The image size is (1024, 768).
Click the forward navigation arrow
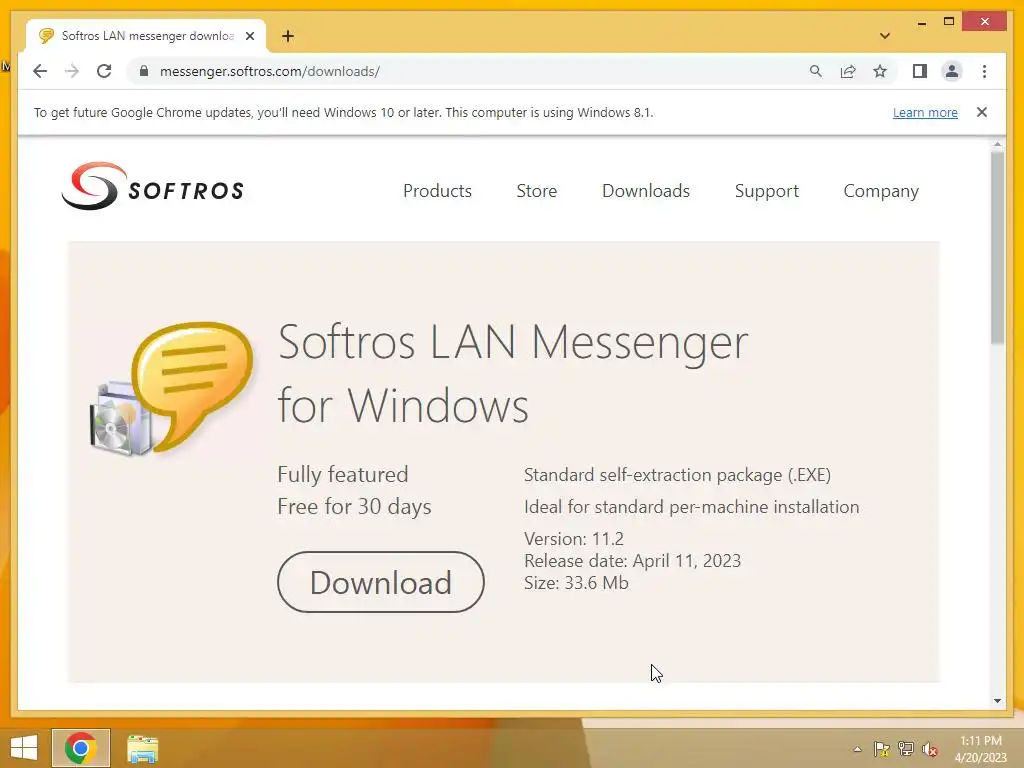[72, 71]
